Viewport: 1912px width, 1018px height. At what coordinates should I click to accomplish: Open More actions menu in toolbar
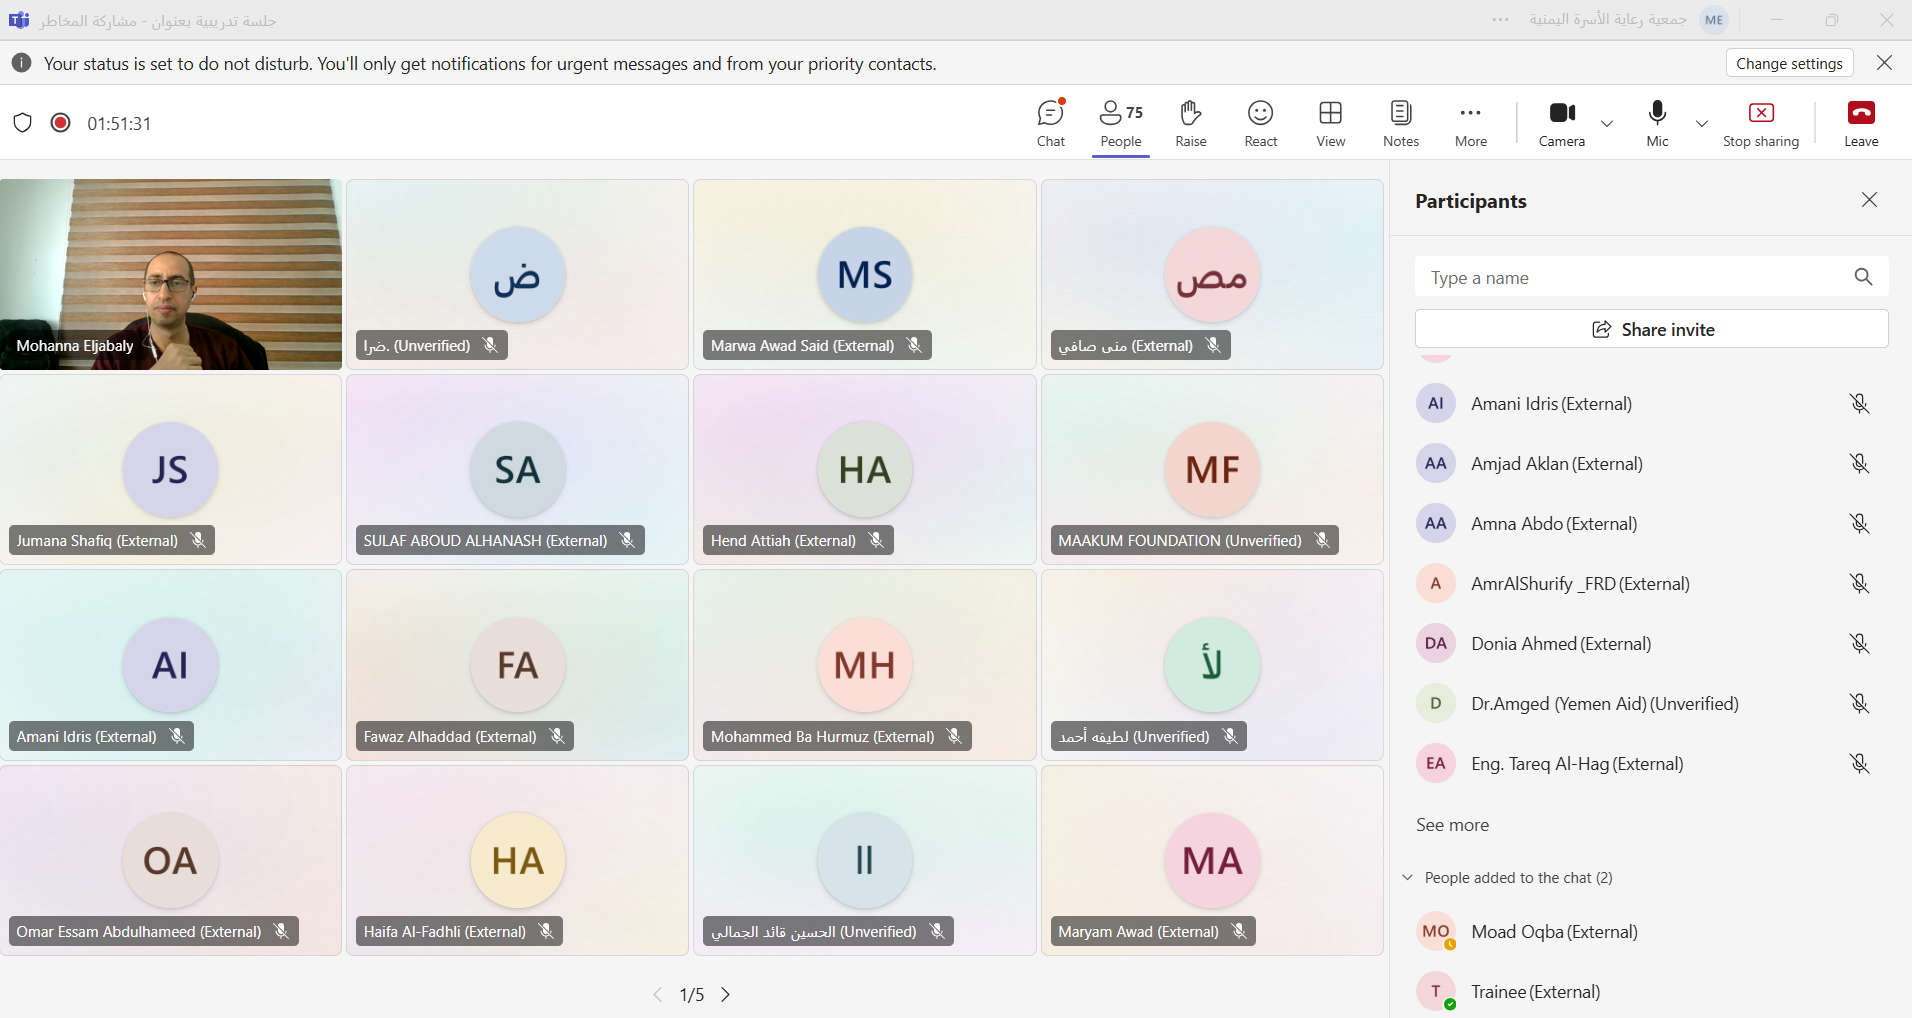click(x=1470, y=123)
